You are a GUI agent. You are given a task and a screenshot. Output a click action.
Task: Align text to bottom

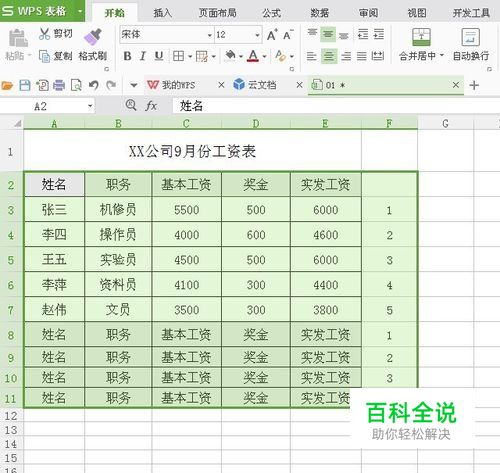(x=344, y=35)
